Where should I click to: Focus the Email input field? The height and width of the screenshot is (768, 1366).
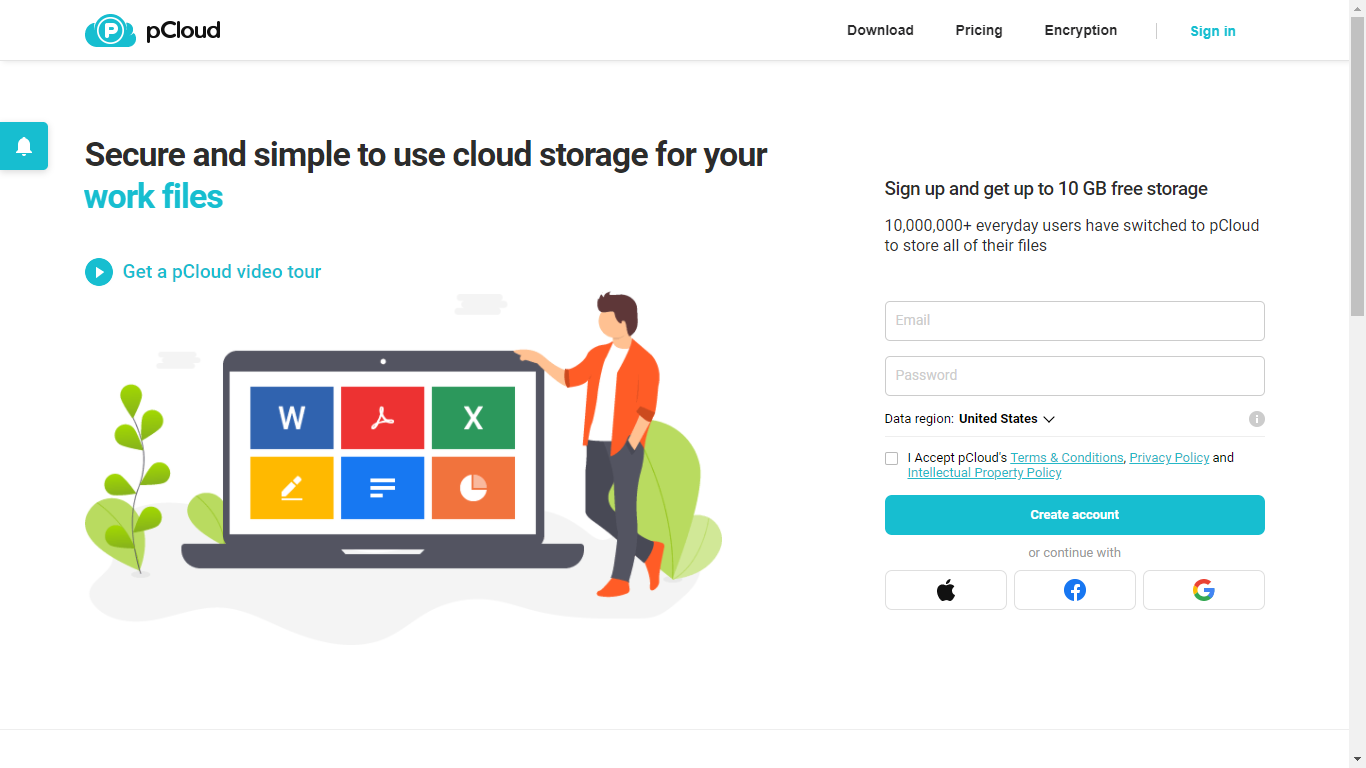pyautogui.click(x=1075, y=321)
